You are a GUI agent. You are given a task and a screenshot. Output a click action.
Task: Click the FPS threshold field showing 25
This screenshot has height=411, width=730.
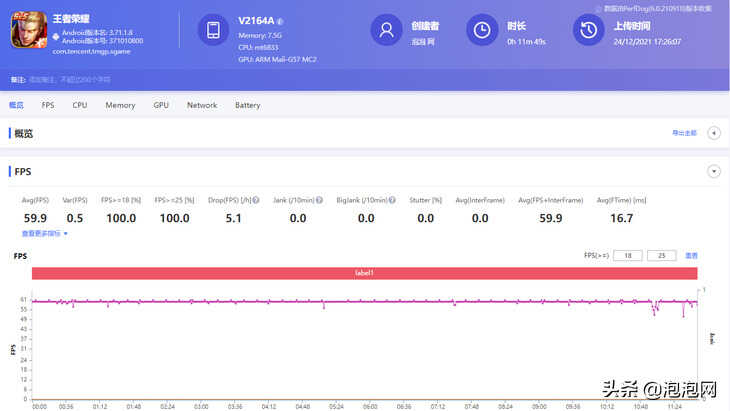(x=661, y=256)
